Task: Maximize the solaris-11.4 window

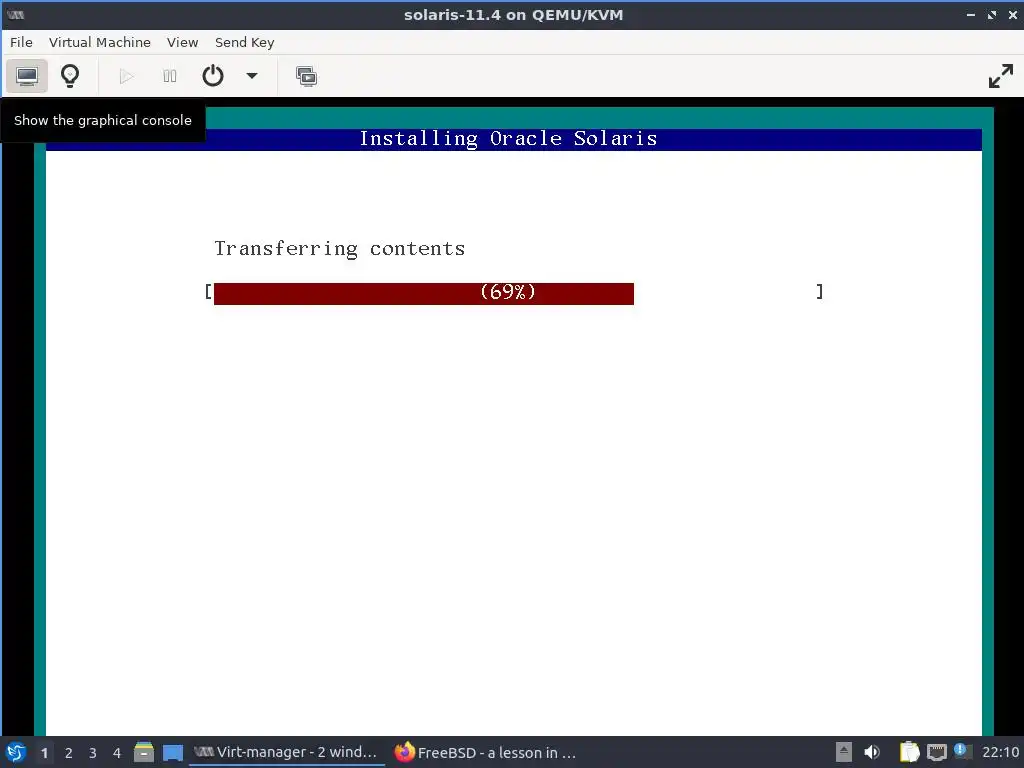Action: [x=992, y=15]
